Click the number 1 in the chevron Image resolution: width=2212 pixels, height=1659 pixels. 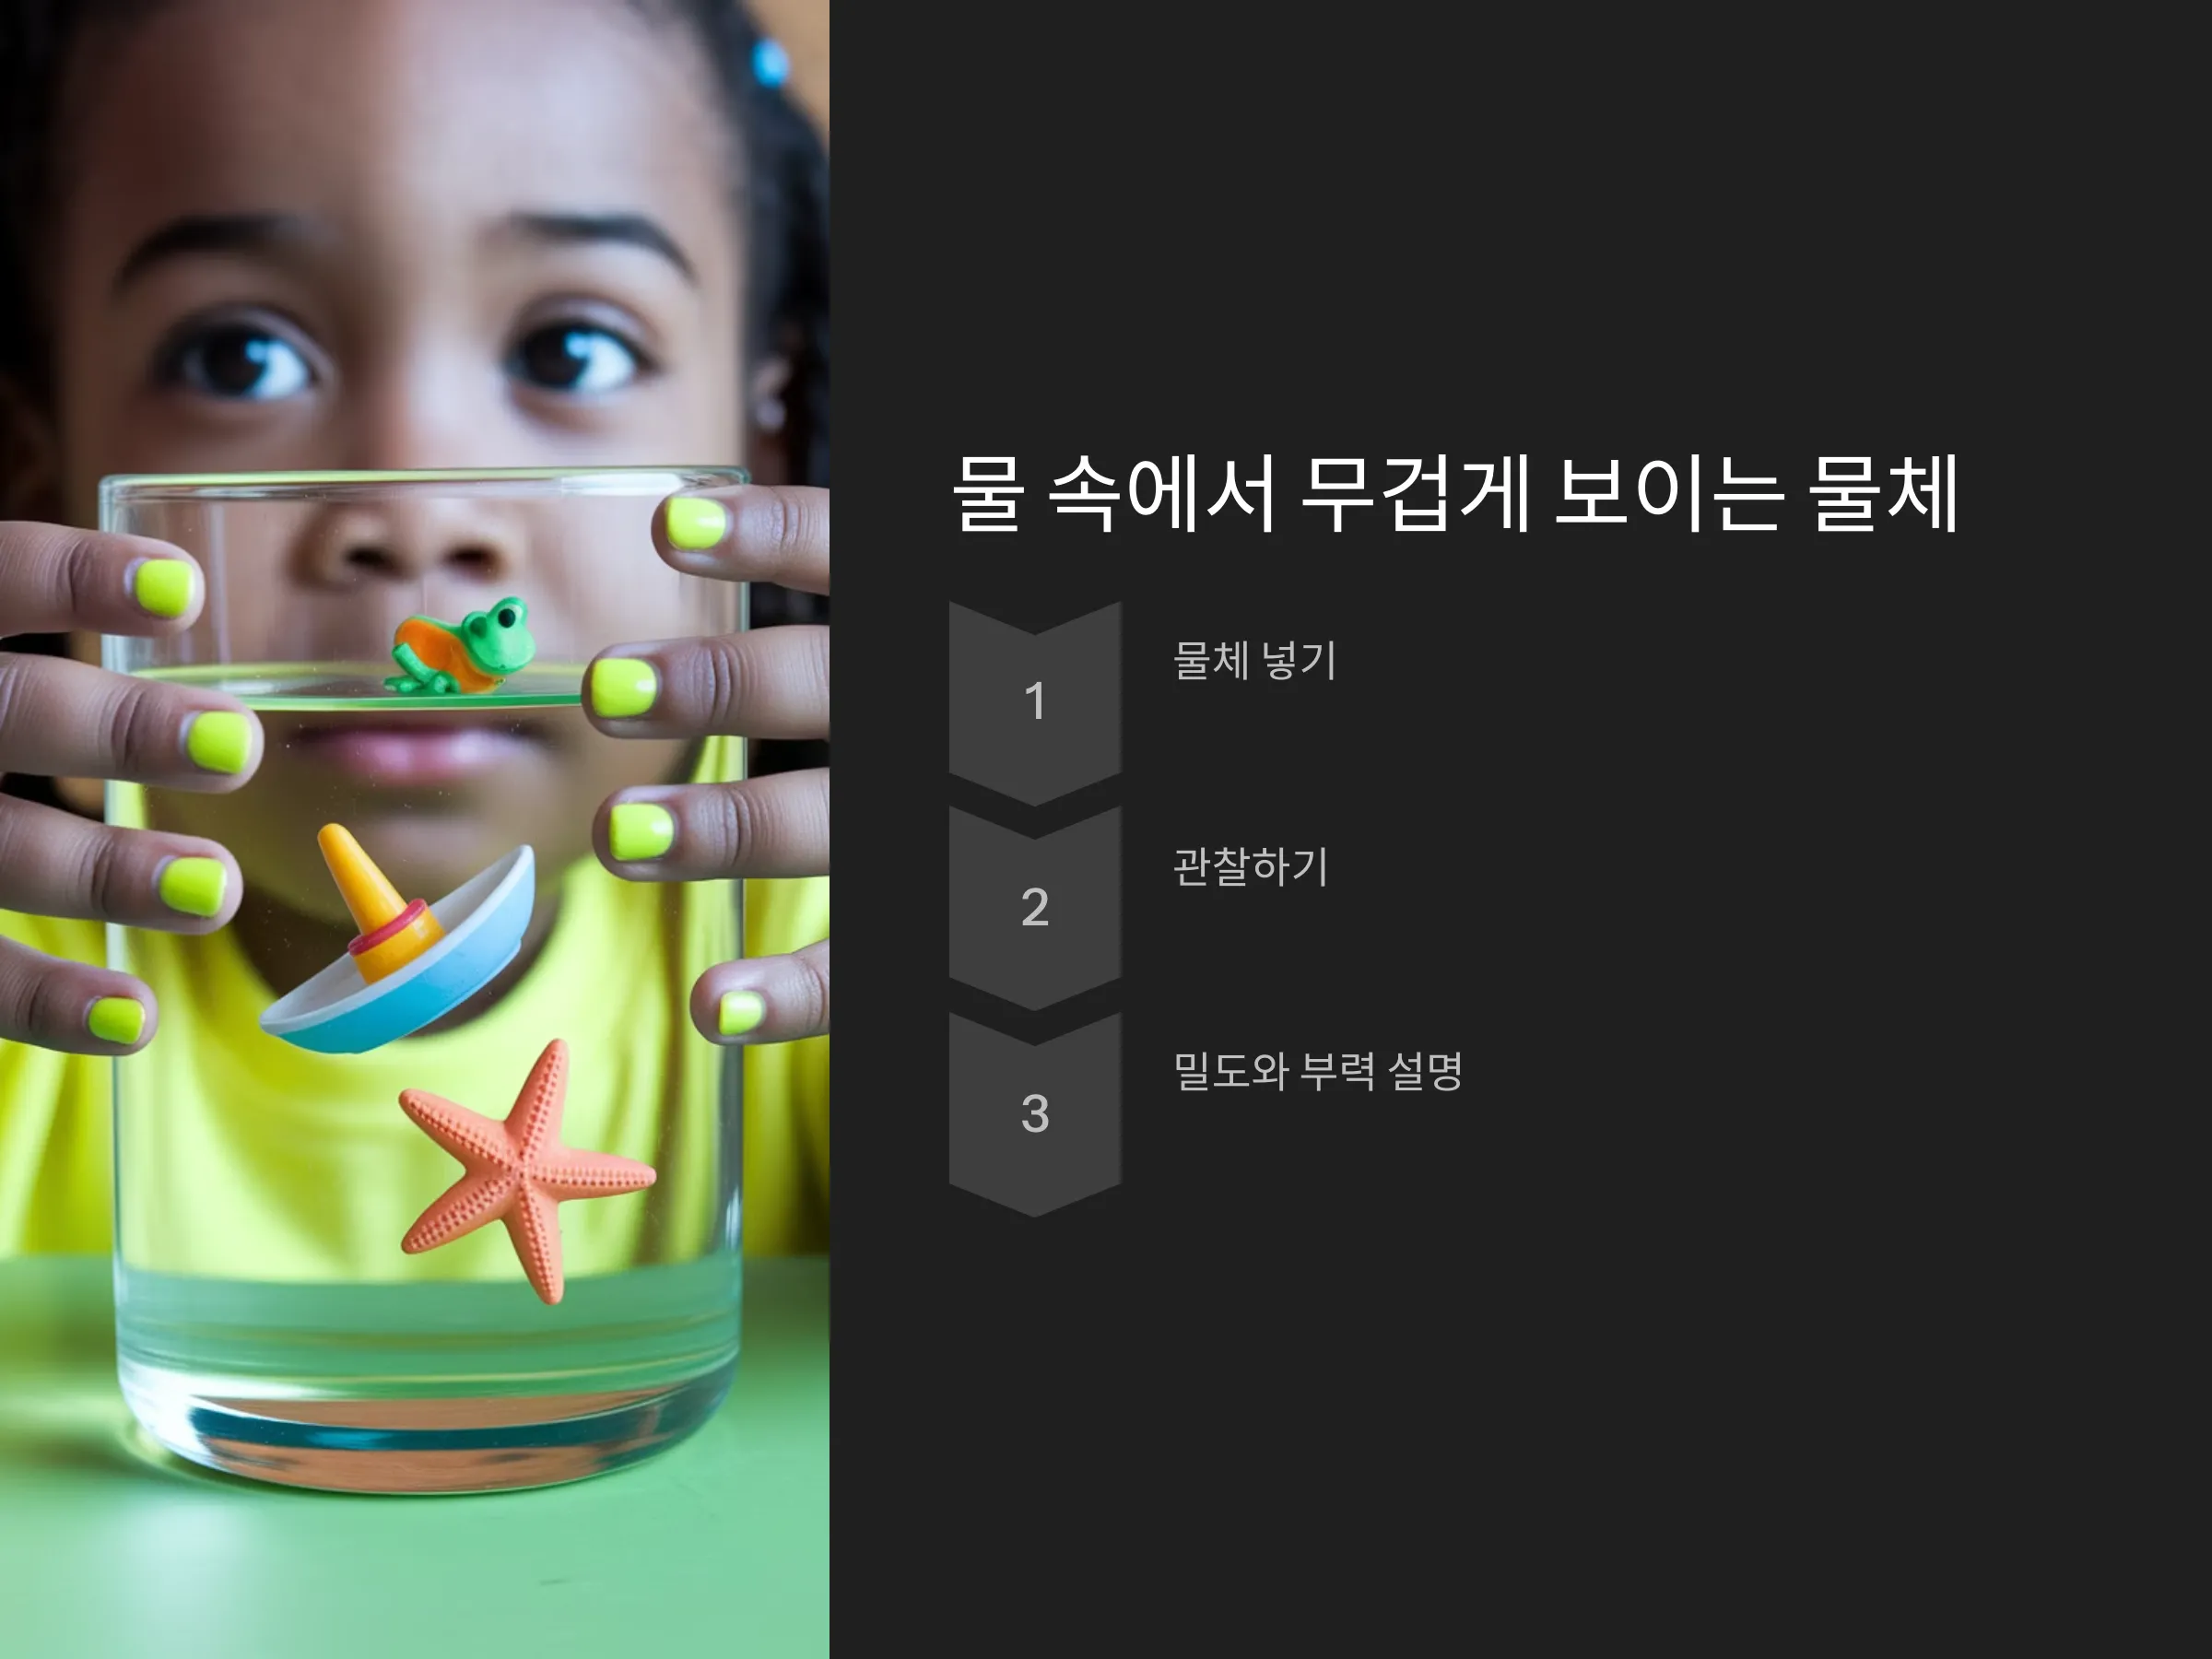point(1034,701)
